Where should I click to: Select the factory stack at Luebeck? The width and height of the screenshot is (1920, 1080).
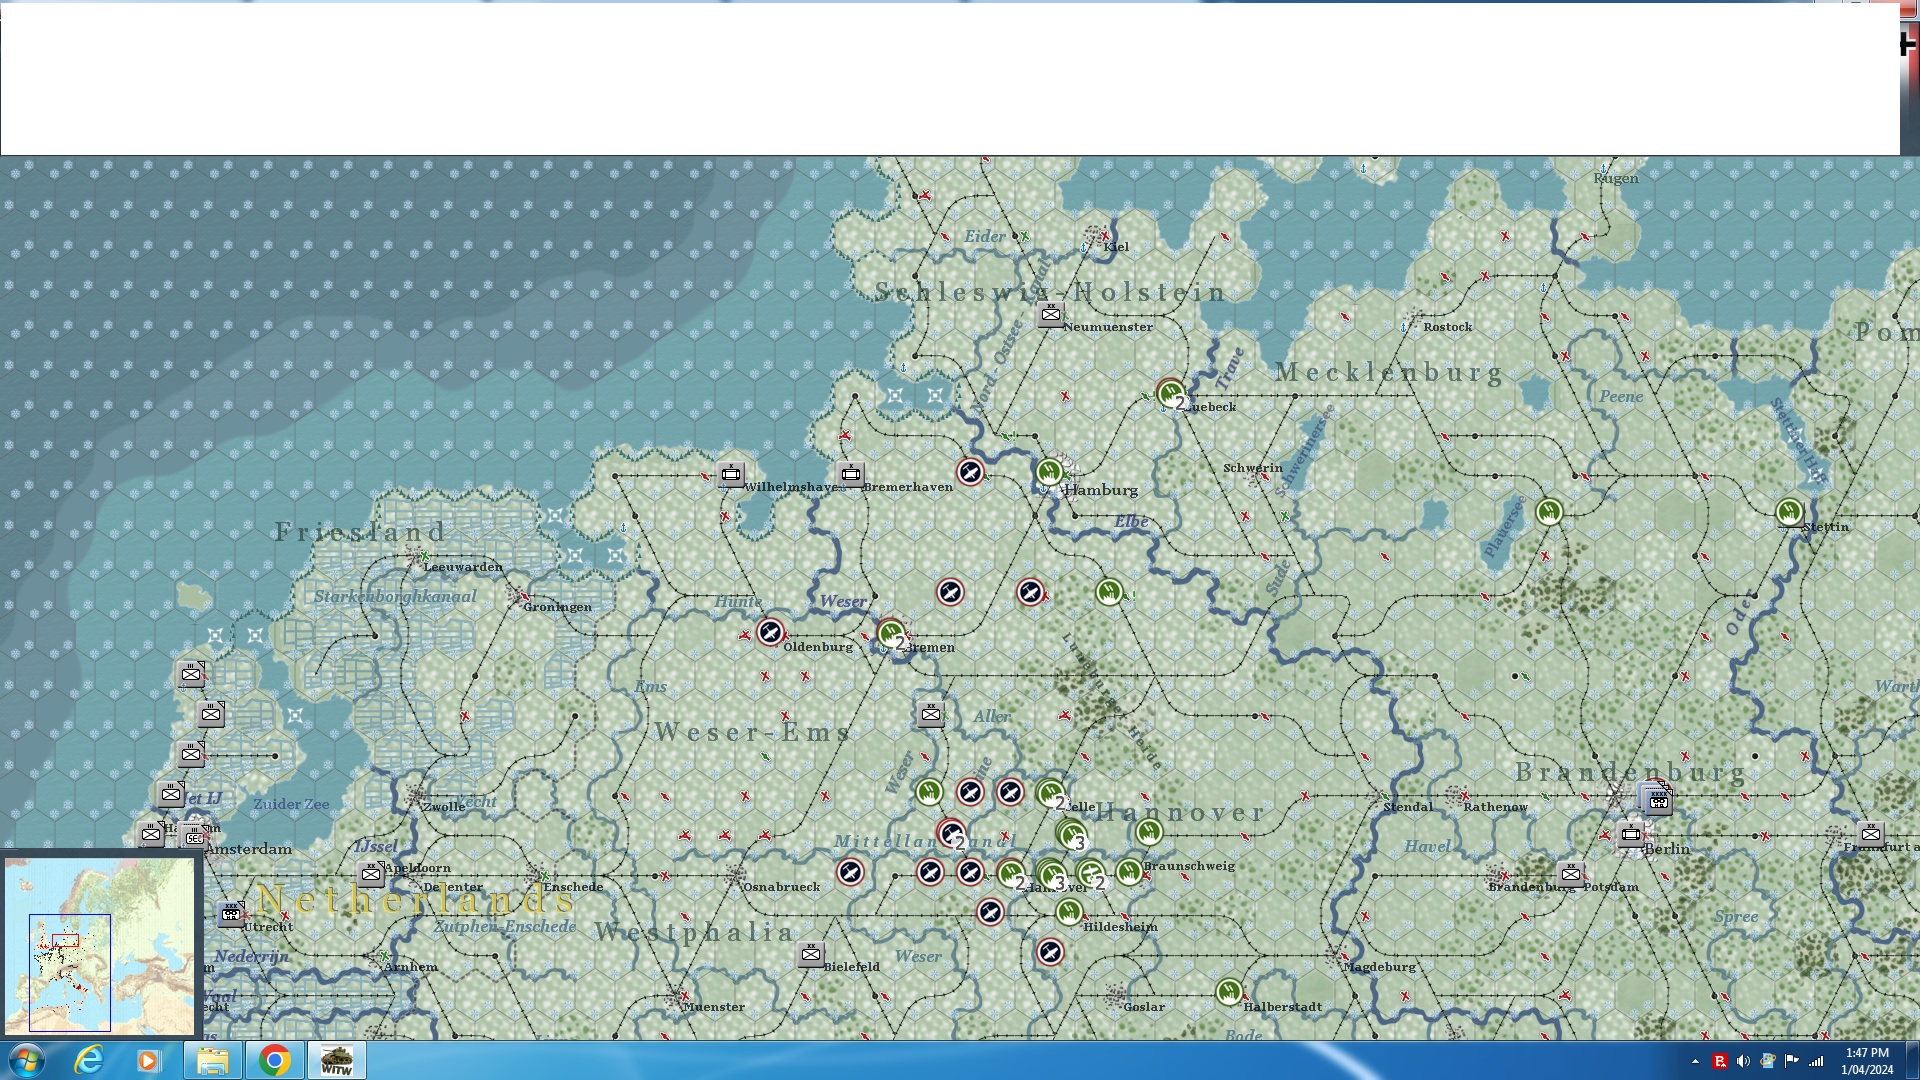point(1171,393)
